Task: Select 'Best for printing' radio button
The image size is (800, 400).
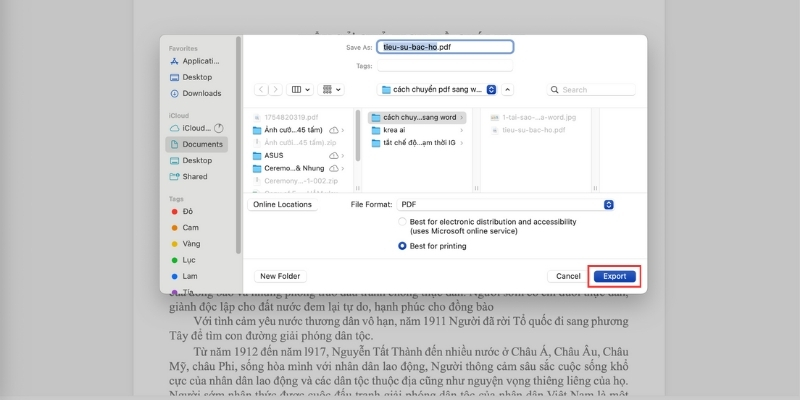Action: pyautogui.click(x=403, y=245)
